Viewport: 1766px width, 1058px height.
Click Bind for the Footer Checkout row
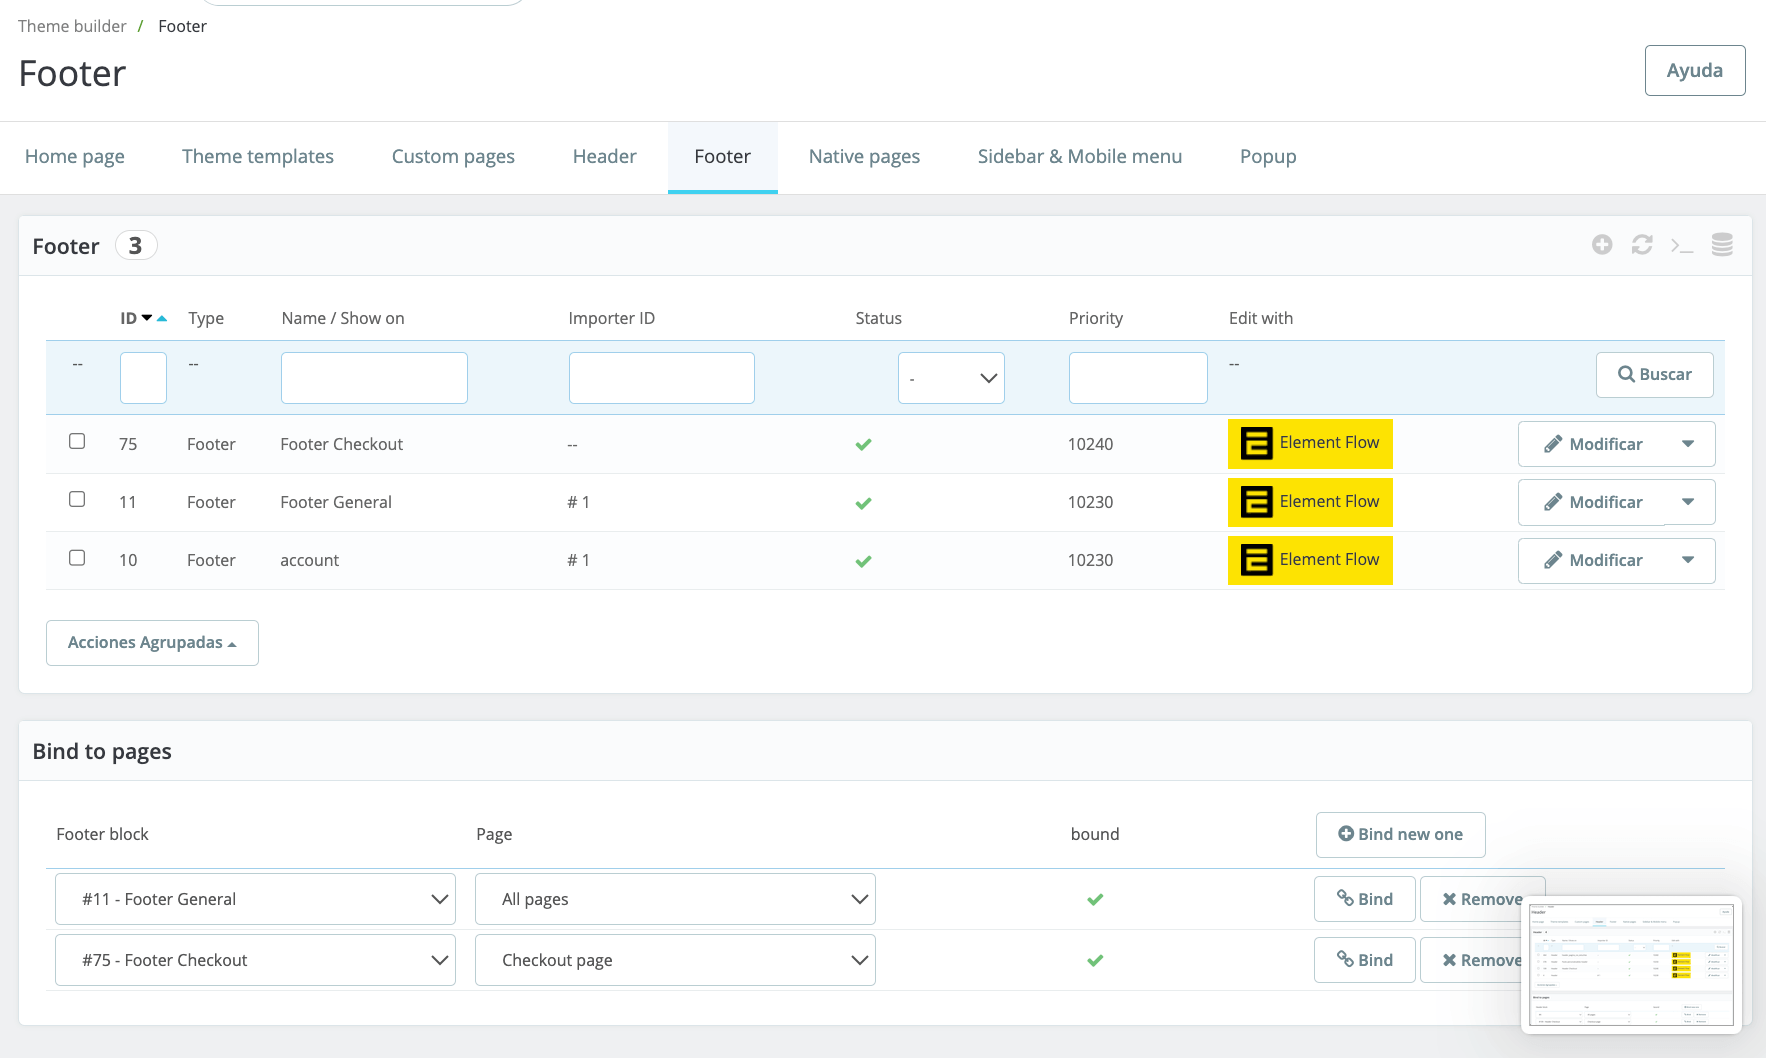coord(1365,960)
